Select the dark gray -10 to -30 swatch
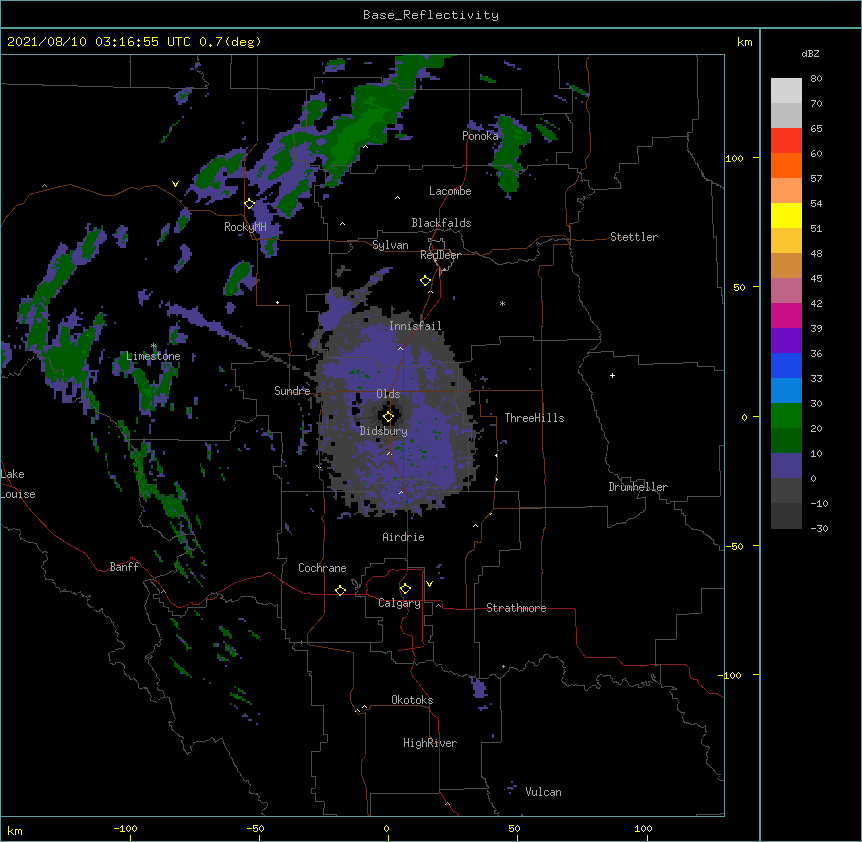The height and width of the screenshot is (842, 862). tap(786, 516)
